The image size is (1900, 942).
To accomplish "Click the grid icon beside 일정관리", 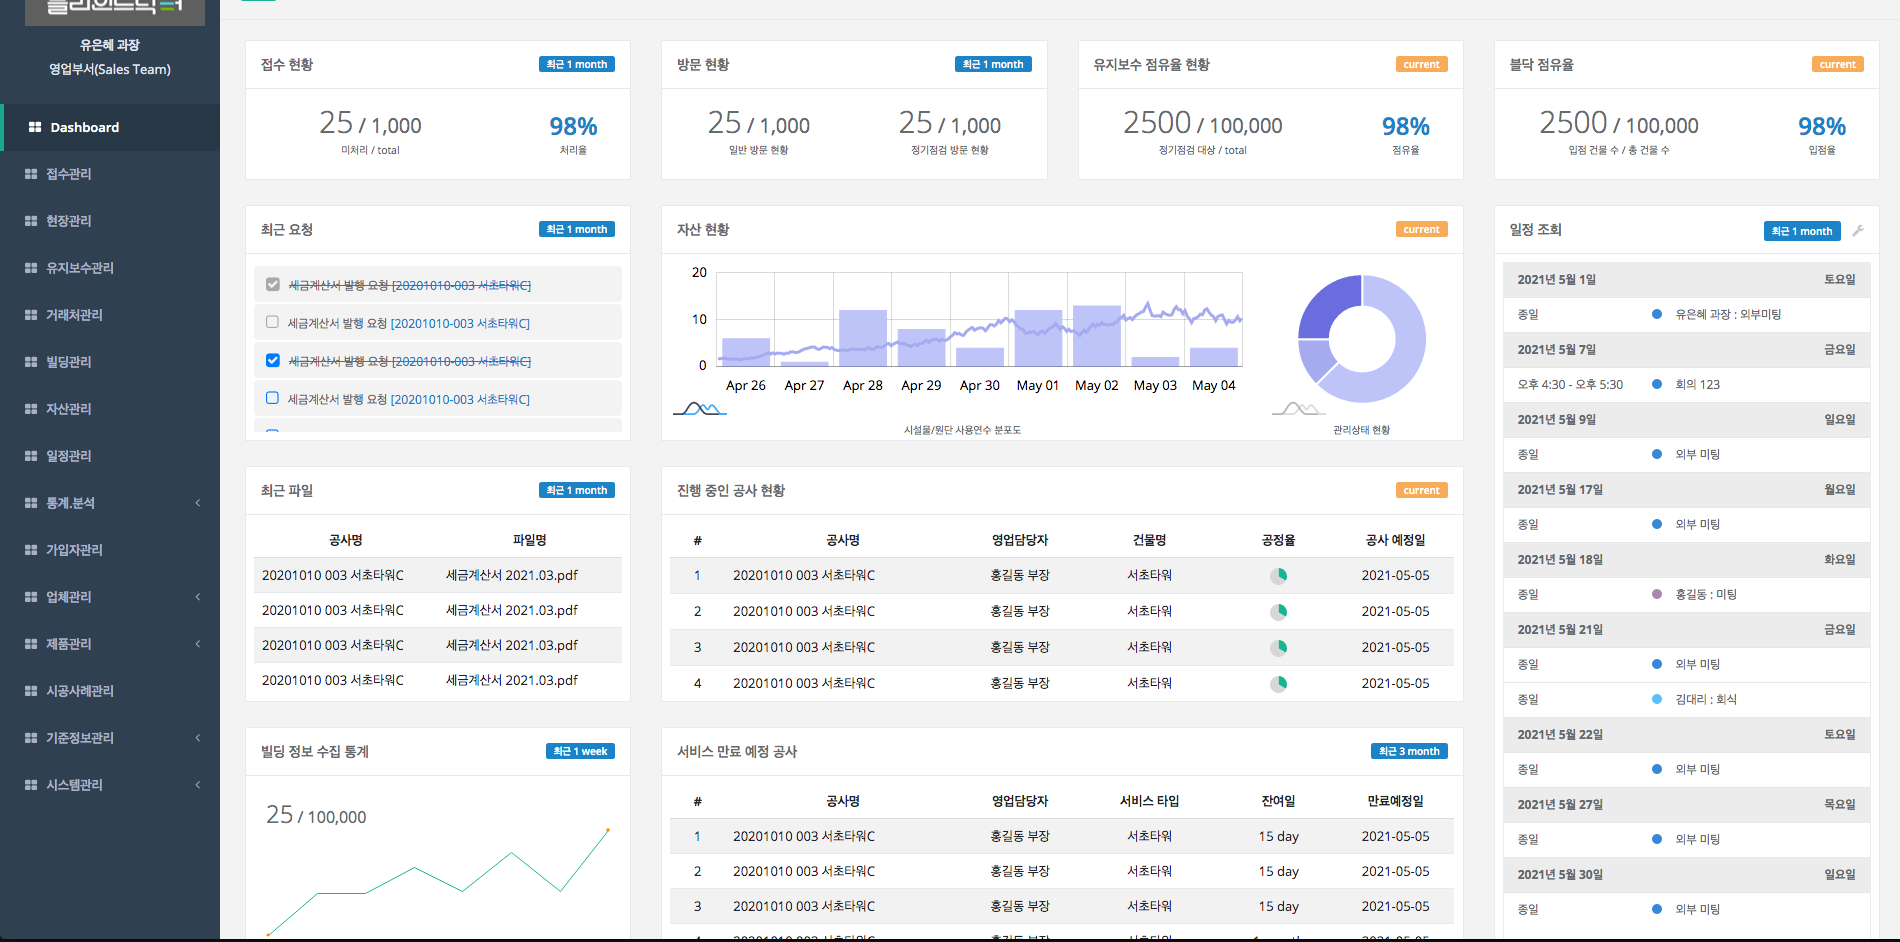I will (x=29, y=455).
